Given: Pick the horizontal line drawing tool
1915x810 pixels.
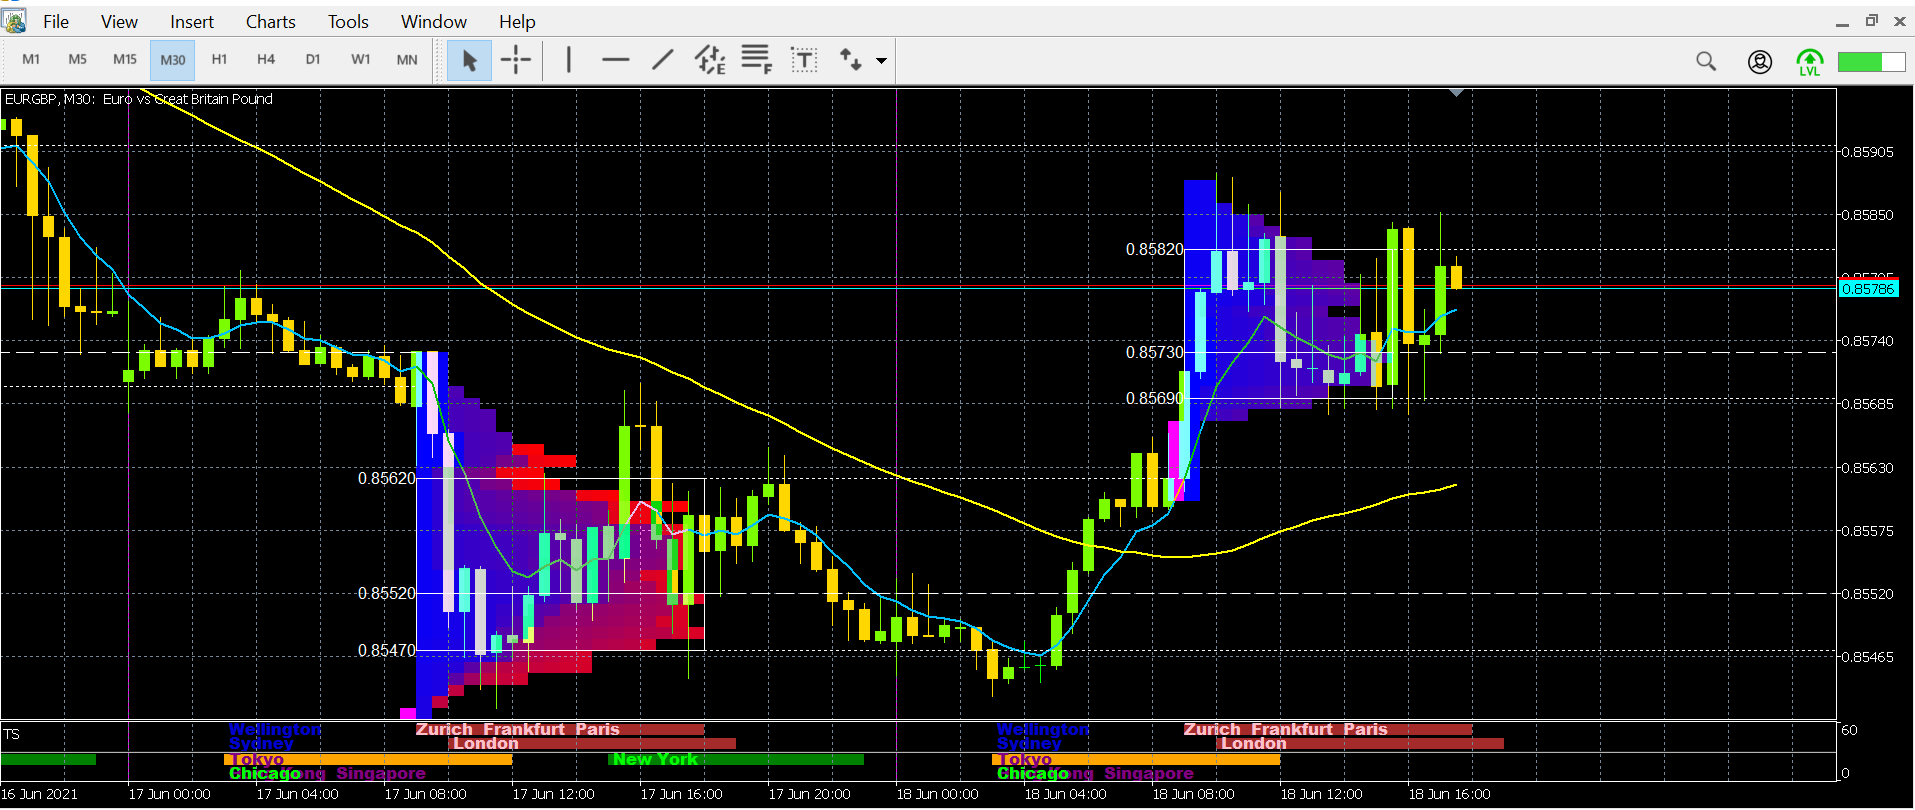Looking at the screenshot, I should tap(616, 60).
